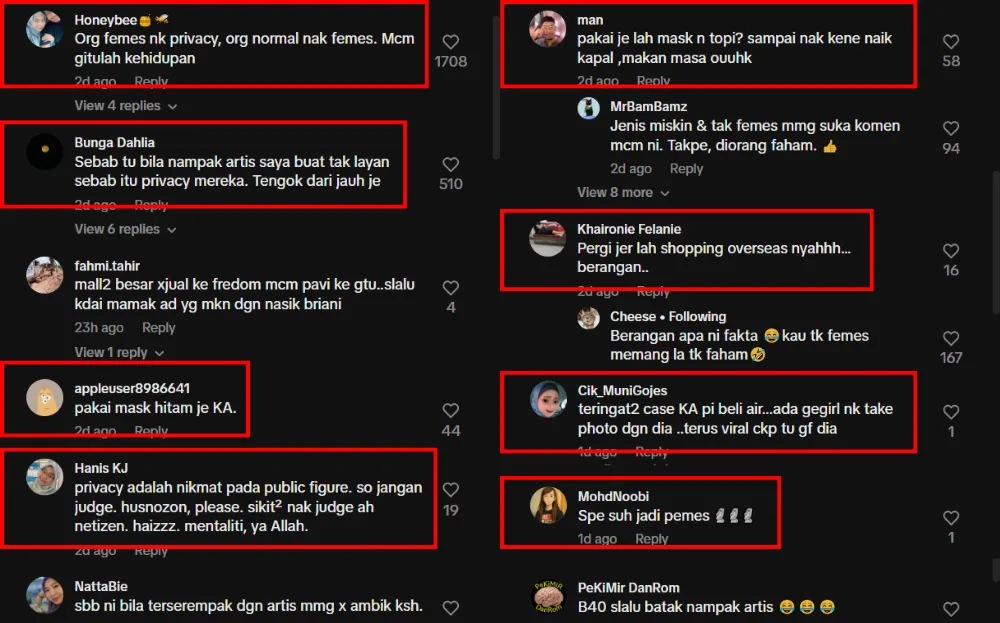Like Khaironie Felanie's comment

950,251
